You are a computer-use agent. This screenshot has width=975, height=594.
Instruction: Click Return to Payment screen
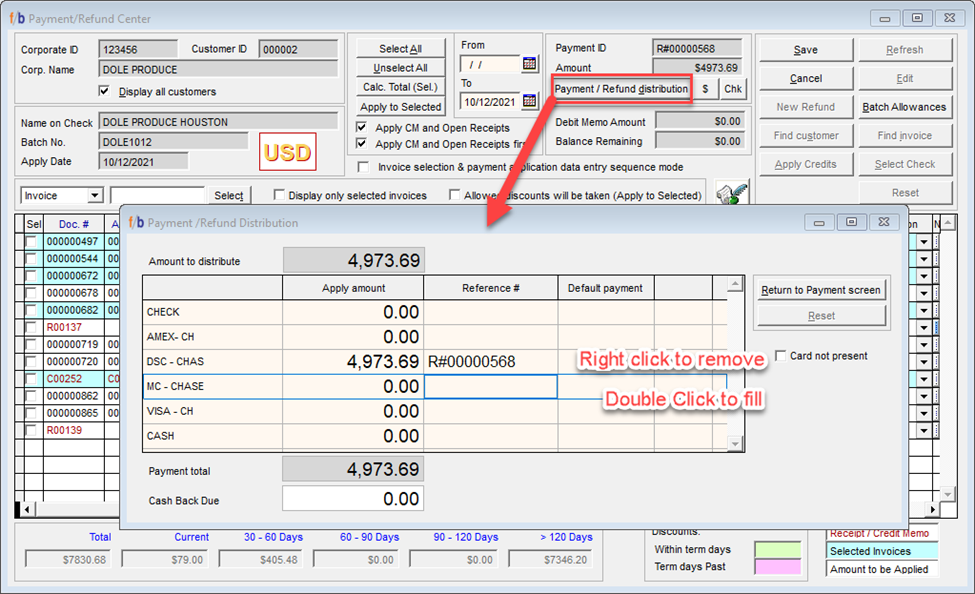pyautogui.click(x=820, y=290)
